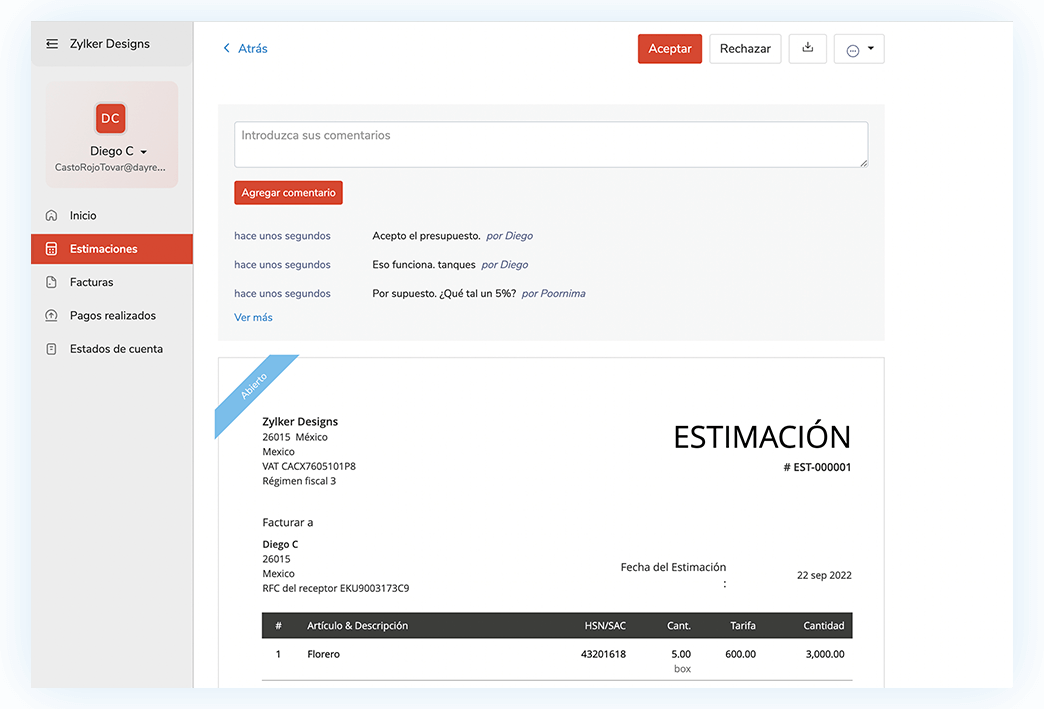Collapse the sidebar using the hamburger icon
Viewport: 1044px width, 709px height.
point(51,43)
